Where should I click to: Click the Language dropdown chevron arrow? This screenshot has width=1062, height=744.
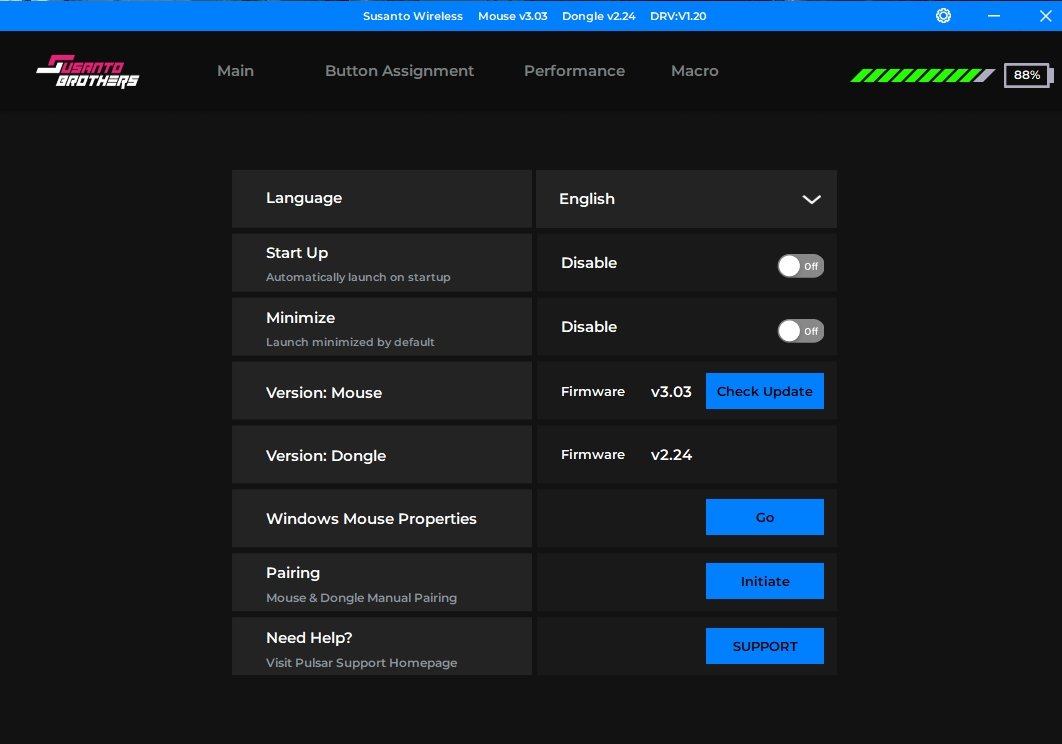811,199
